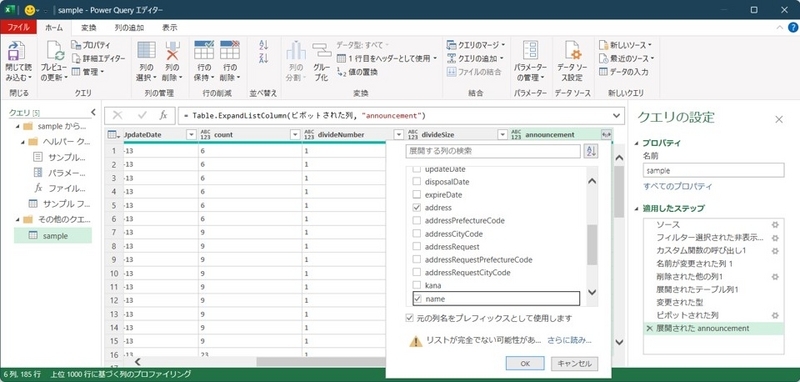Click the 1行目をヘッダーとして使用 button

387,58
